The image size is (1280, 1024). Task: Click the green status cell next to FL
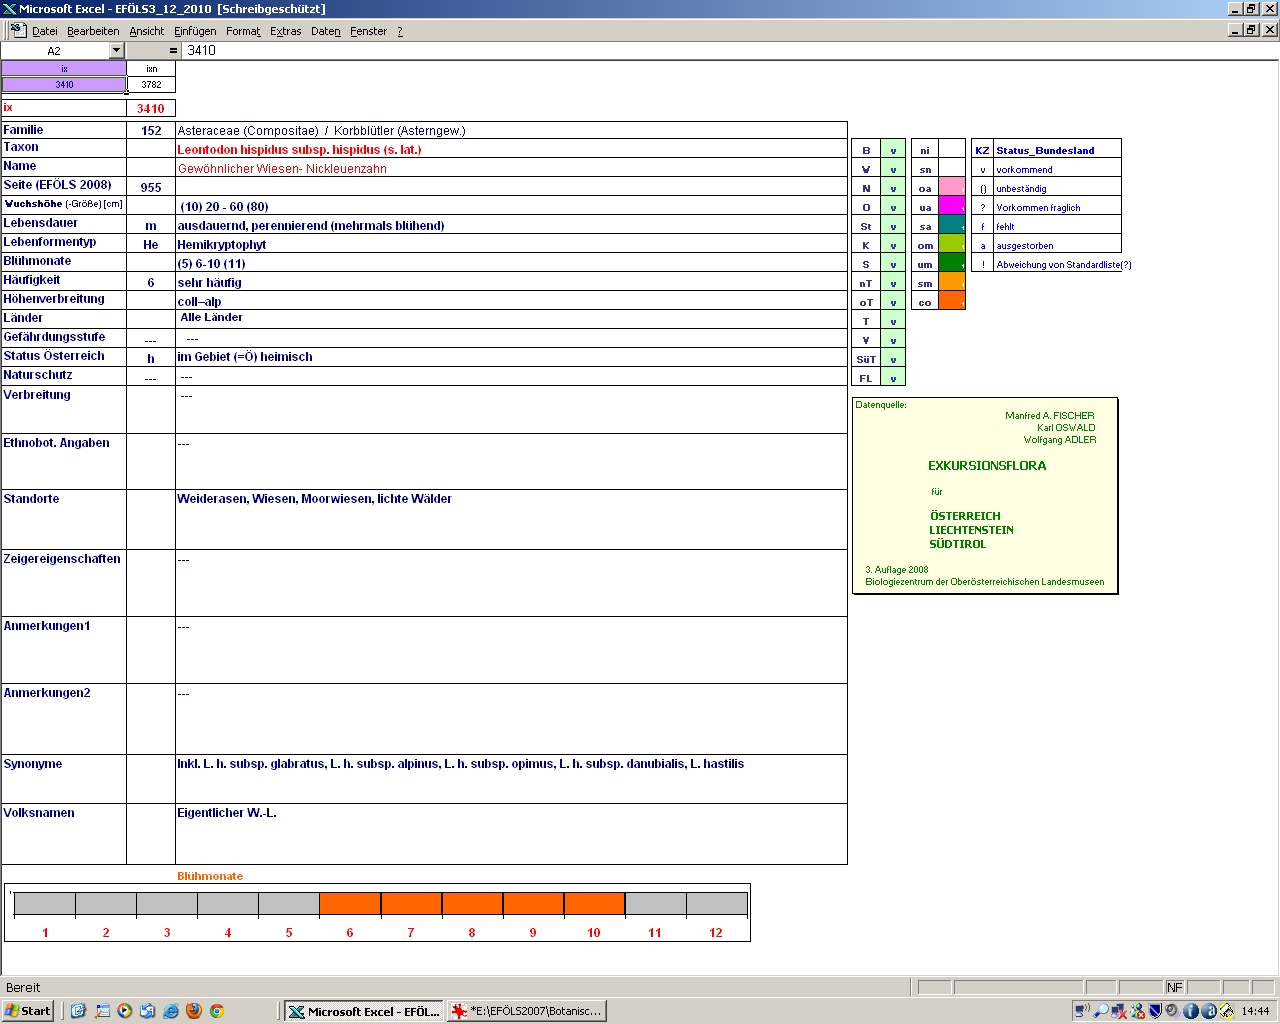coord(893,378)
